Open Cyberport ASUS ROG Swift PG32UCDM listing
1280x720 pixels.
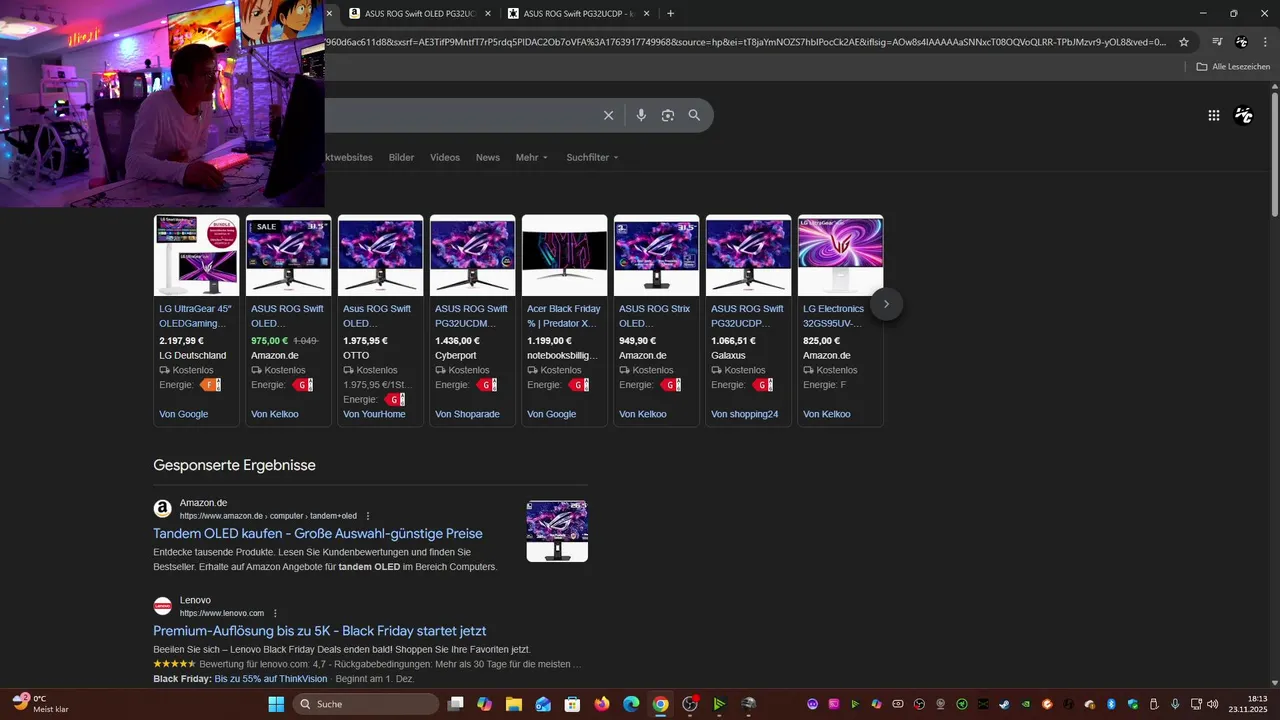pyautogui.click(x=471, y=316)
